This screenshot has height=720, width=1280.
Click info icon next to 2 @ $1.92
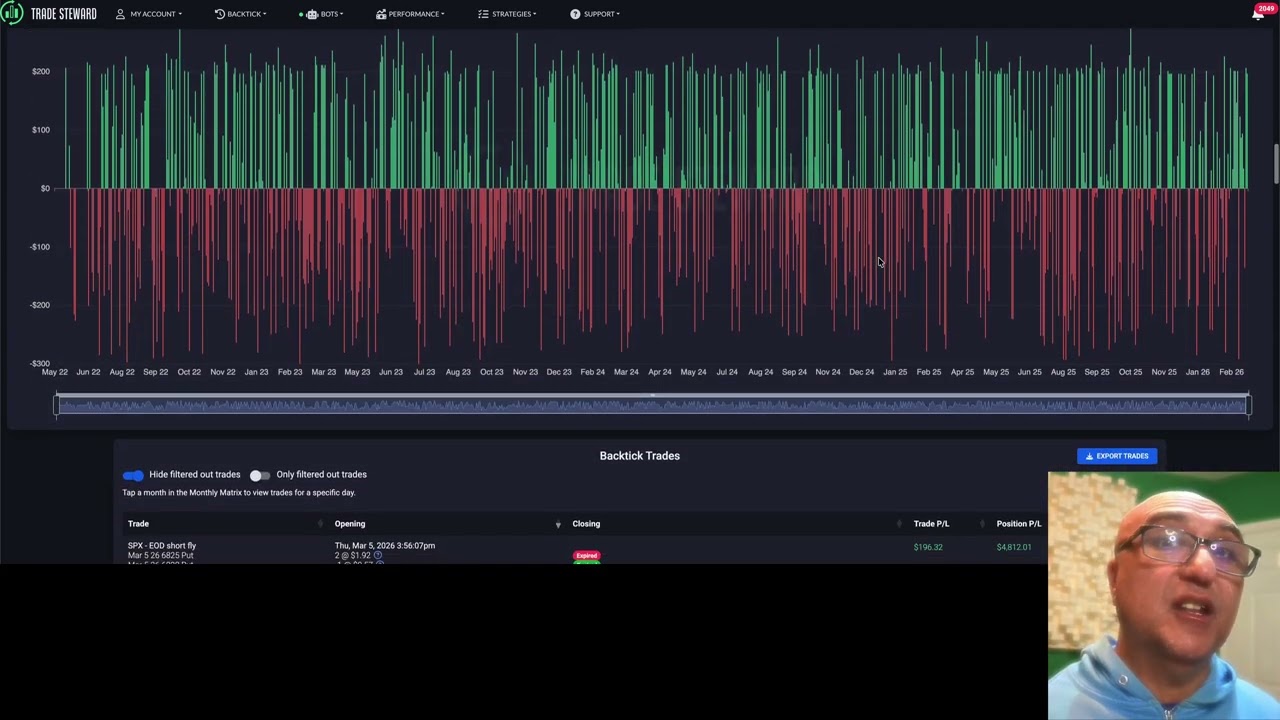378,555
